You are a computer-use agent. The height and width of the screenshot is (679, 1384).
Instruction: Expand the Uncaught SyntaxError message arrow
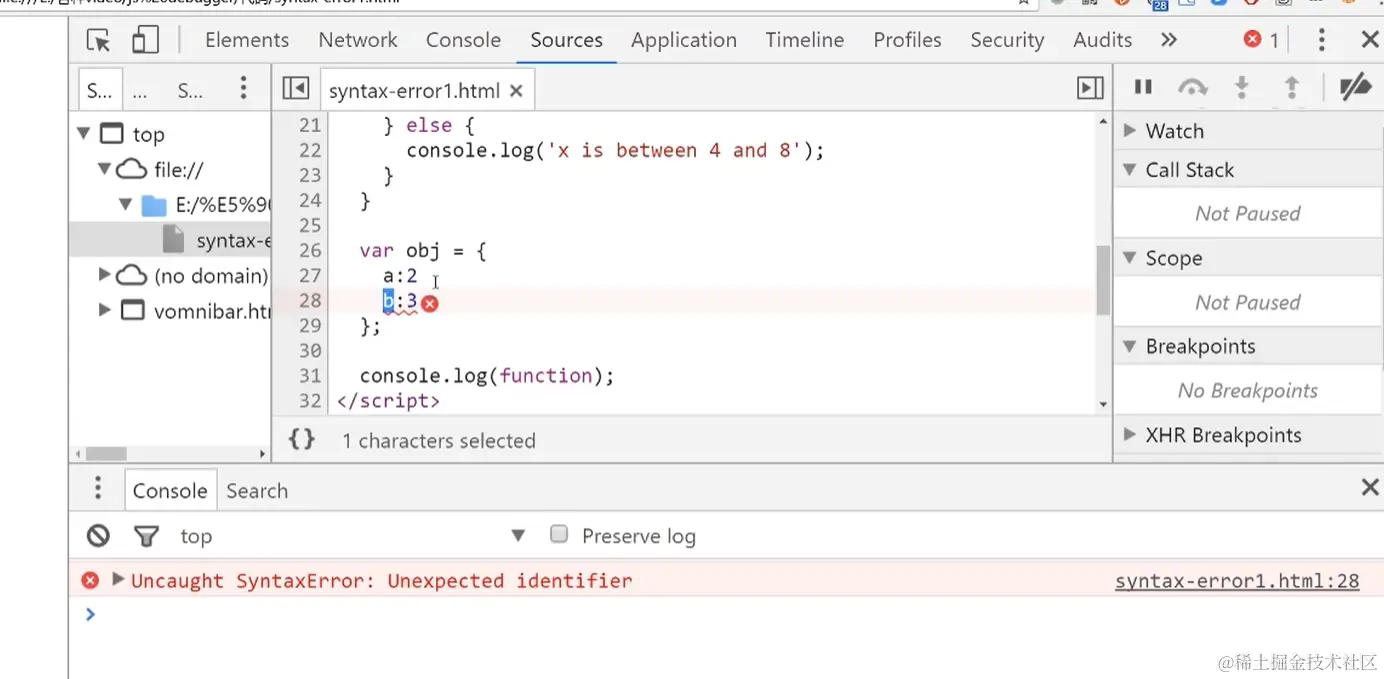click(x=117, y=579)
